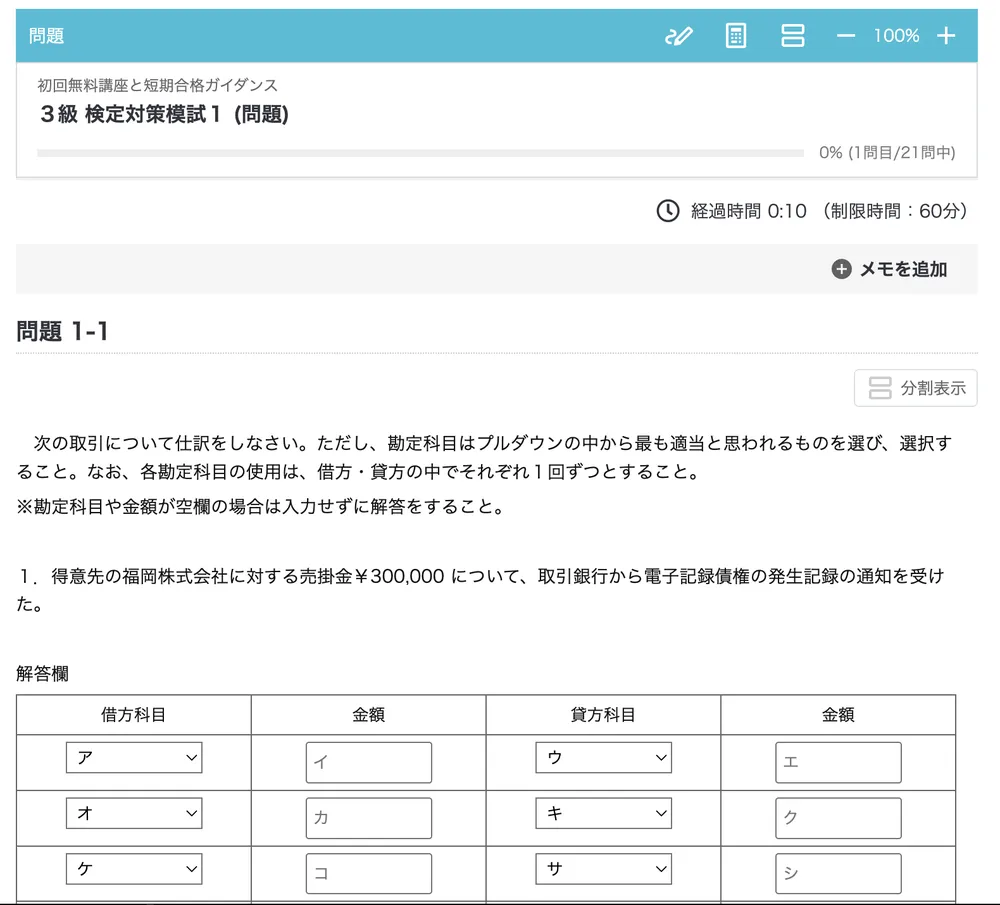Click the 100% zoom level text
Image resolution: width=1000 pixels, height=905 pixels.
(896, 36)
